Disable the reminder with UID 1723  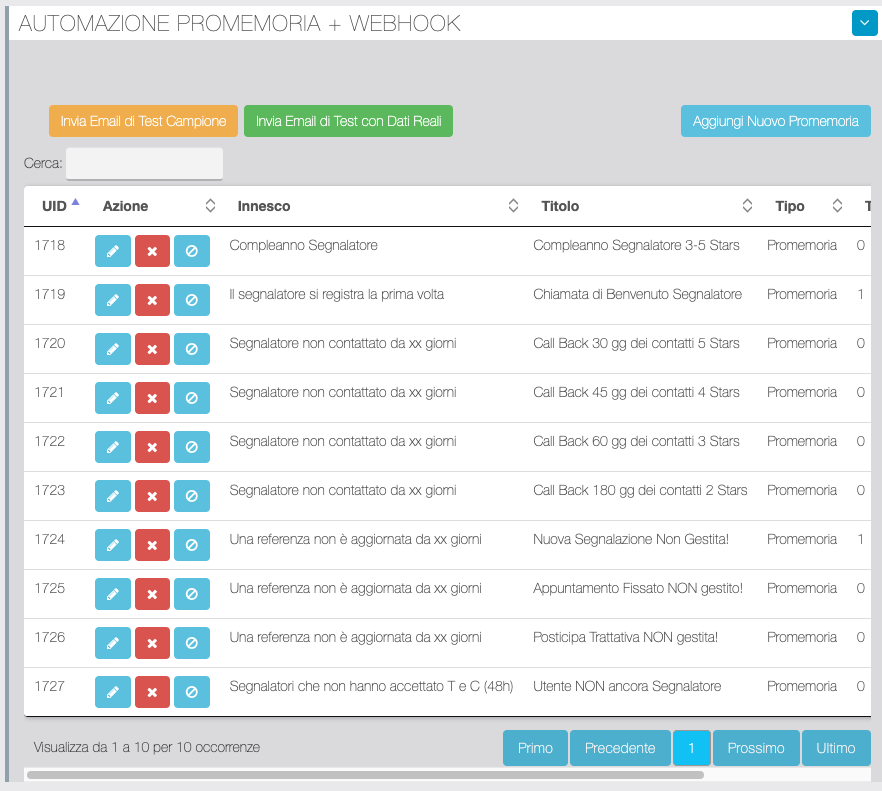coord(192,497)
